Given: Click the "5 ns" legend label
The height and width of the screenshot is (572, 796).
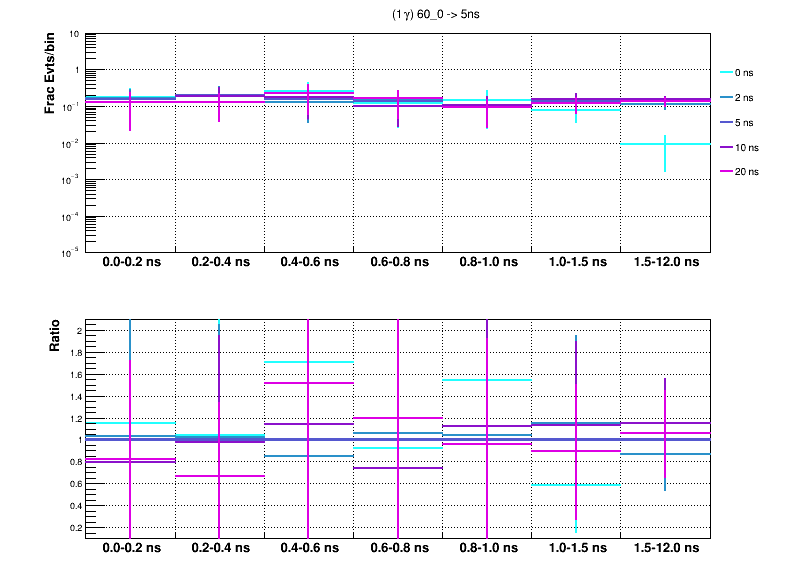Looking at the screenshot, I should click(743, 122).
